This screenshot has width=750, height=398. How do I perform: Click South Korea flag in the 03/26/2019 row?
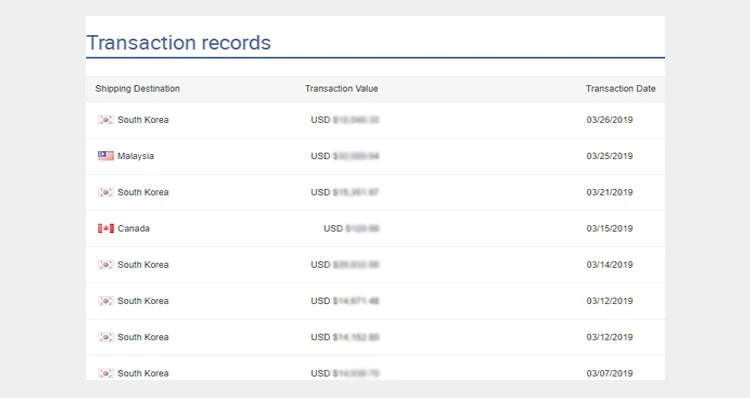click(106, 120)
